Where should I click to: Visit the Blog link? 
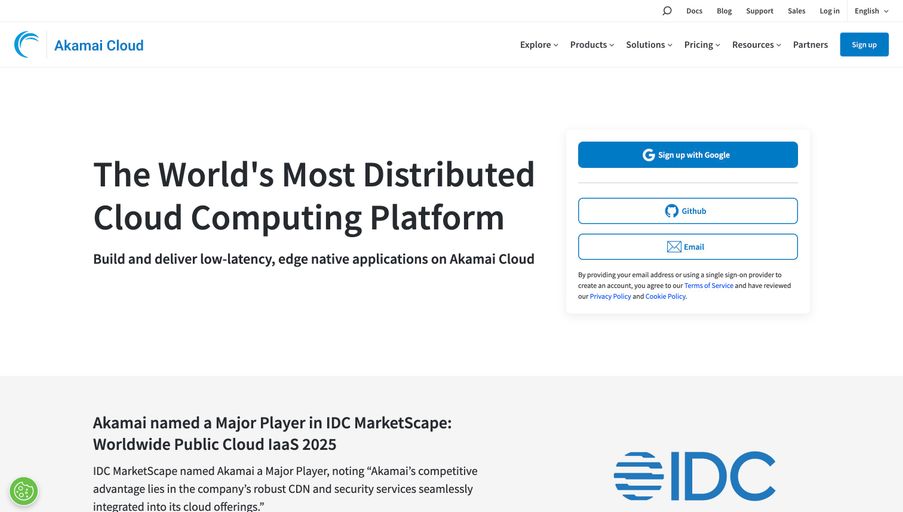(724, 11)
